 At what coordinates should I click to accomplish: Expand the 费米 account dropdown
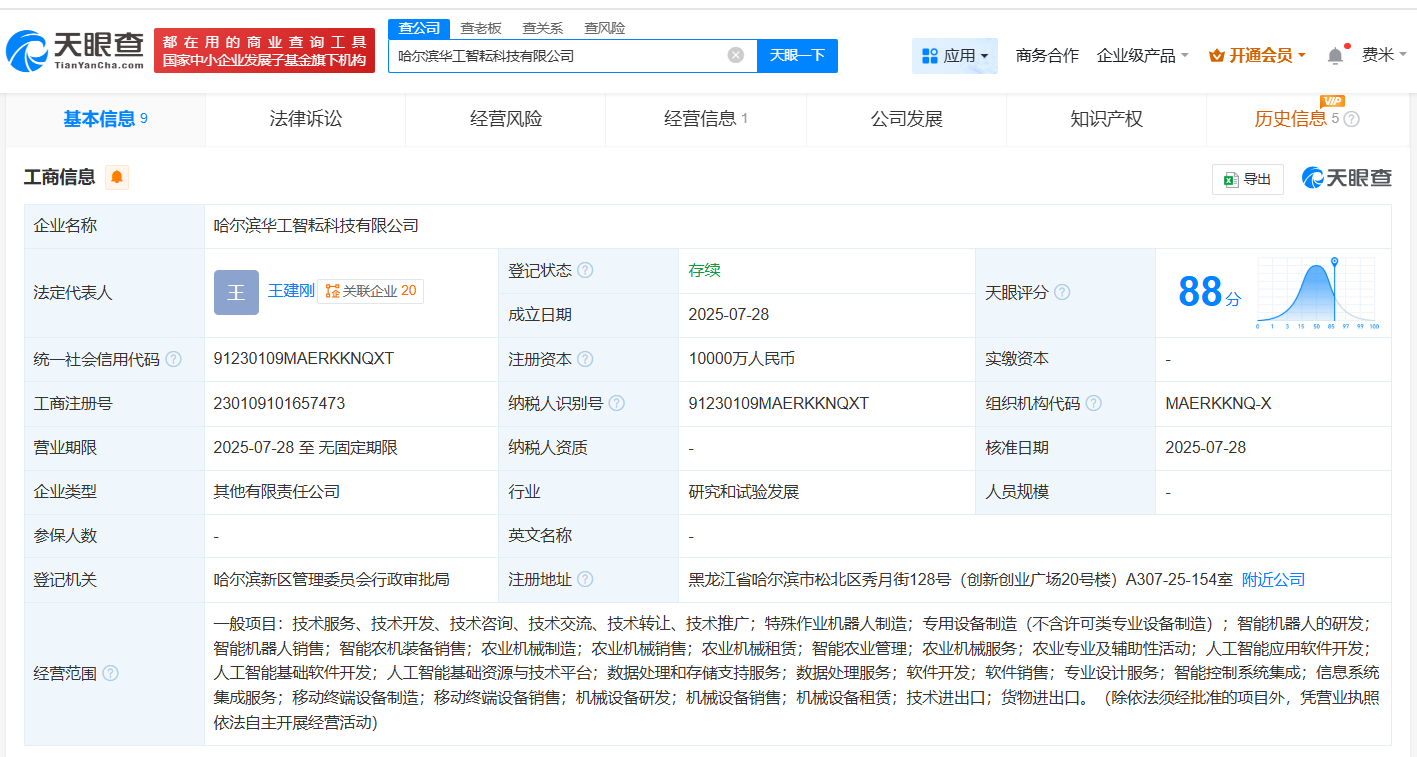tap(1385, 55)
